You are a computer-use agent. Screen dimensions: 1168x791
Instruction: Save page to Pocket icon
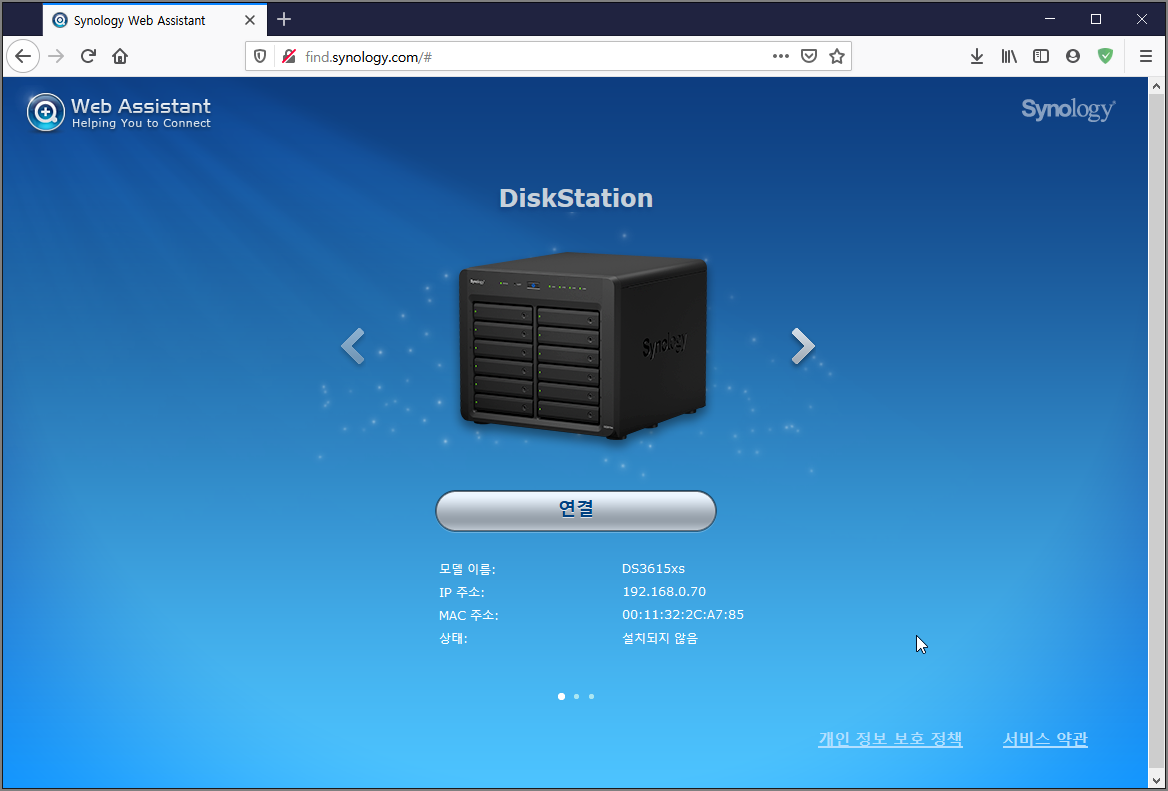[809, 57]
